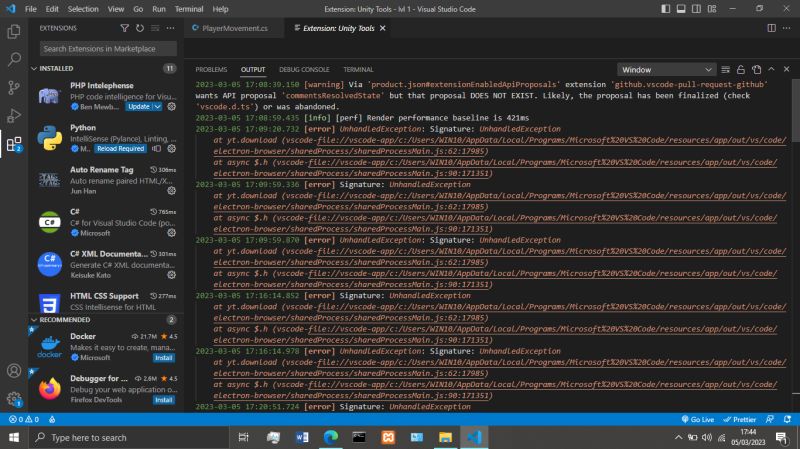This screenshot has width=800, height=449.
Task: Open File Explorer from taskbar
Action: [x=445, y=437]
